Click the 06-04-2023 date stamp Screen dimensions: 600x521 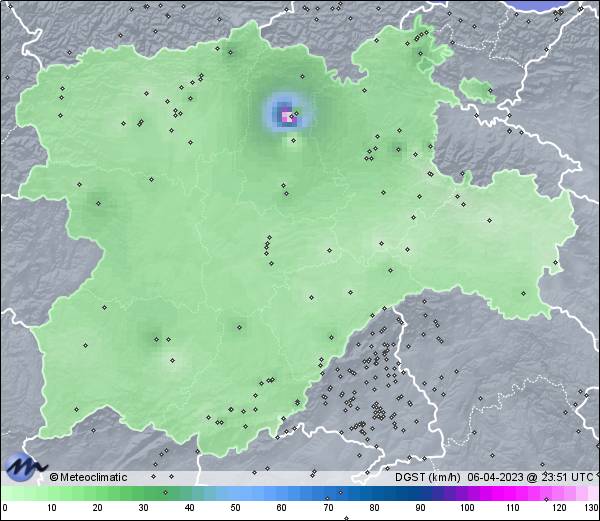[495, 477]
